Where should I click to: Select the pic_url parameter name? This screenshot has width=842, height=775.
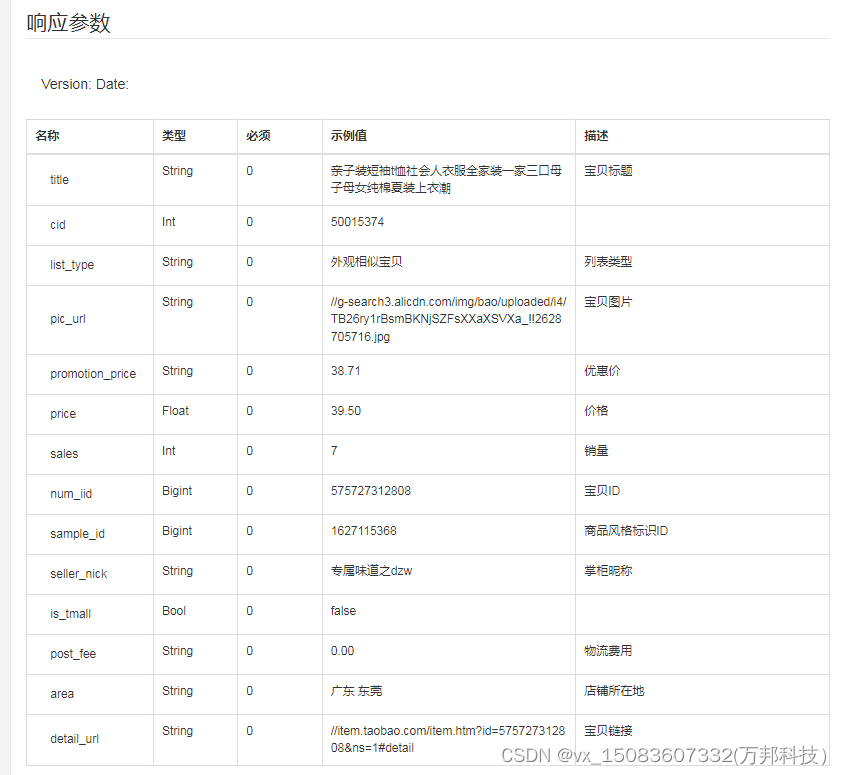tap(68, 319)
